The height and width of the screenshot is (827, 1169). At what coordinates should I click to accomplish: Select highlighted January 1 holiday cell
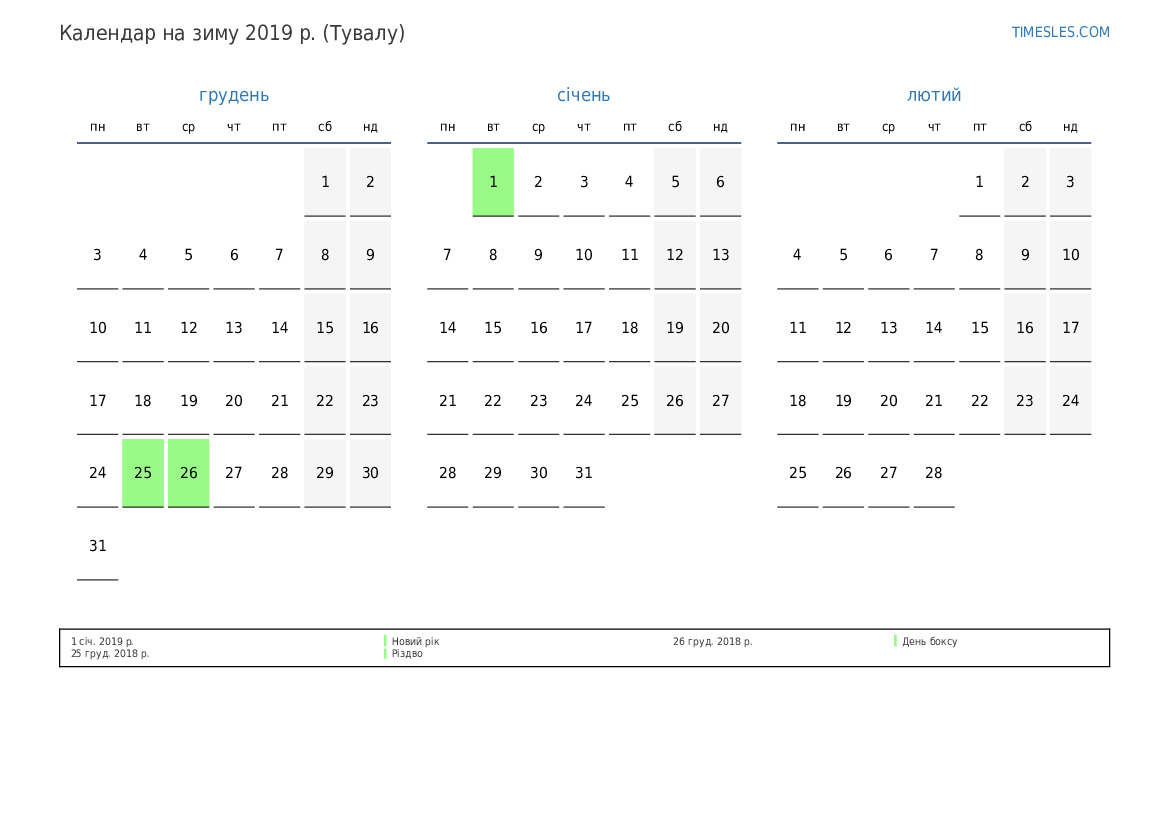pos(493,182)
